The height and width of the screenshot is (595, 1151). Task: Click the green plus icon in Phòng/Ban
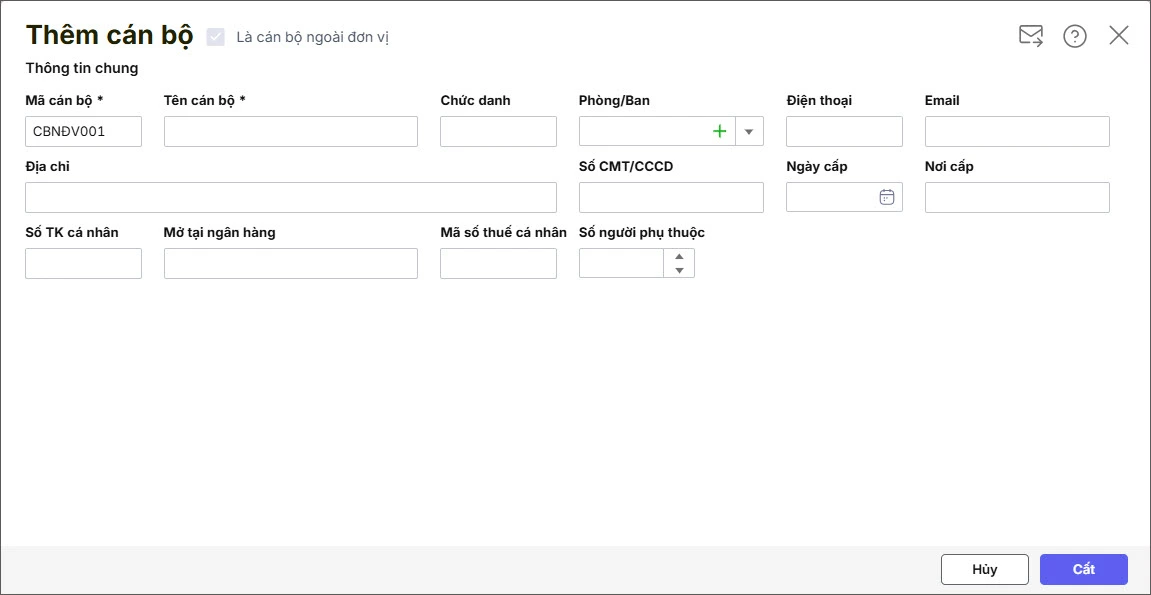pos(719,131)
